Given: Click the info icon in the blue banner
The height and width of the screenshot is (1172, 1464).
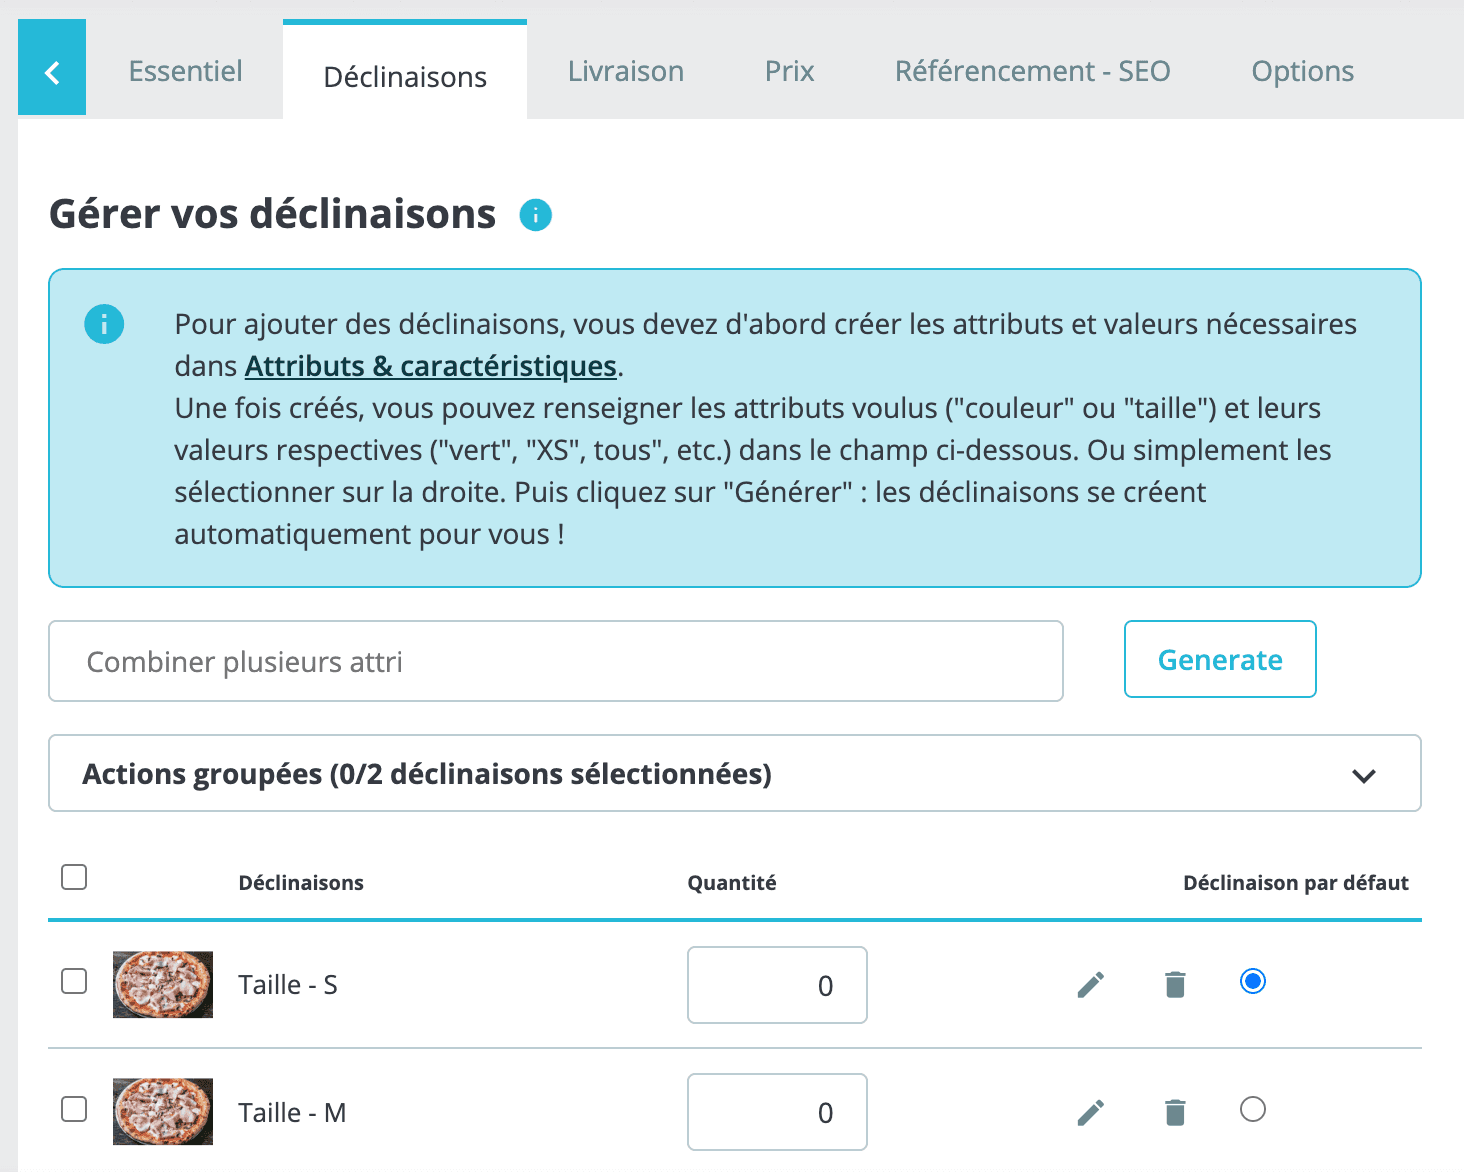Looking at the screenshot, I should pyautogui.click(x=104, y=324).
